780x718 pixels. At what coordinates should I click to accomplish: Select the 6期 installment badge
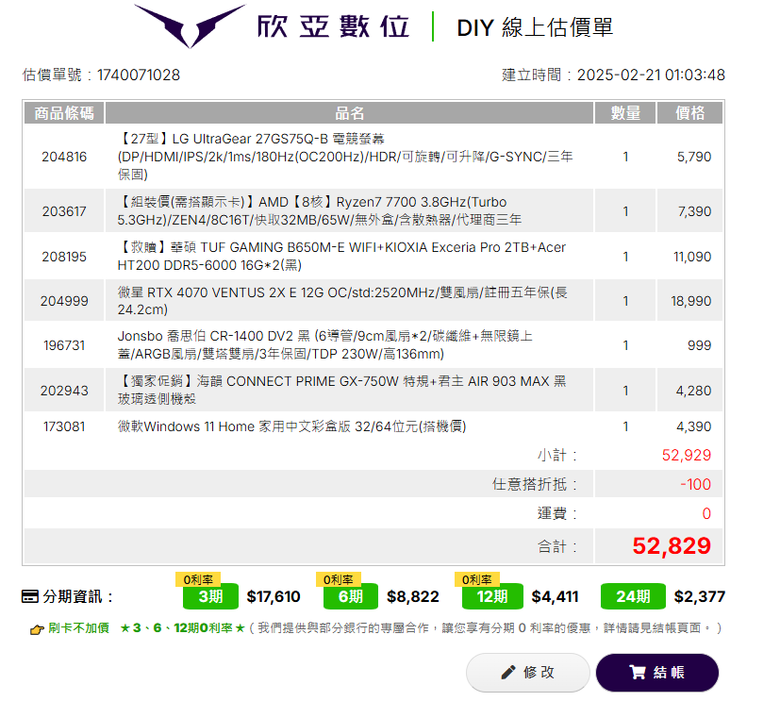coord(350,596)
